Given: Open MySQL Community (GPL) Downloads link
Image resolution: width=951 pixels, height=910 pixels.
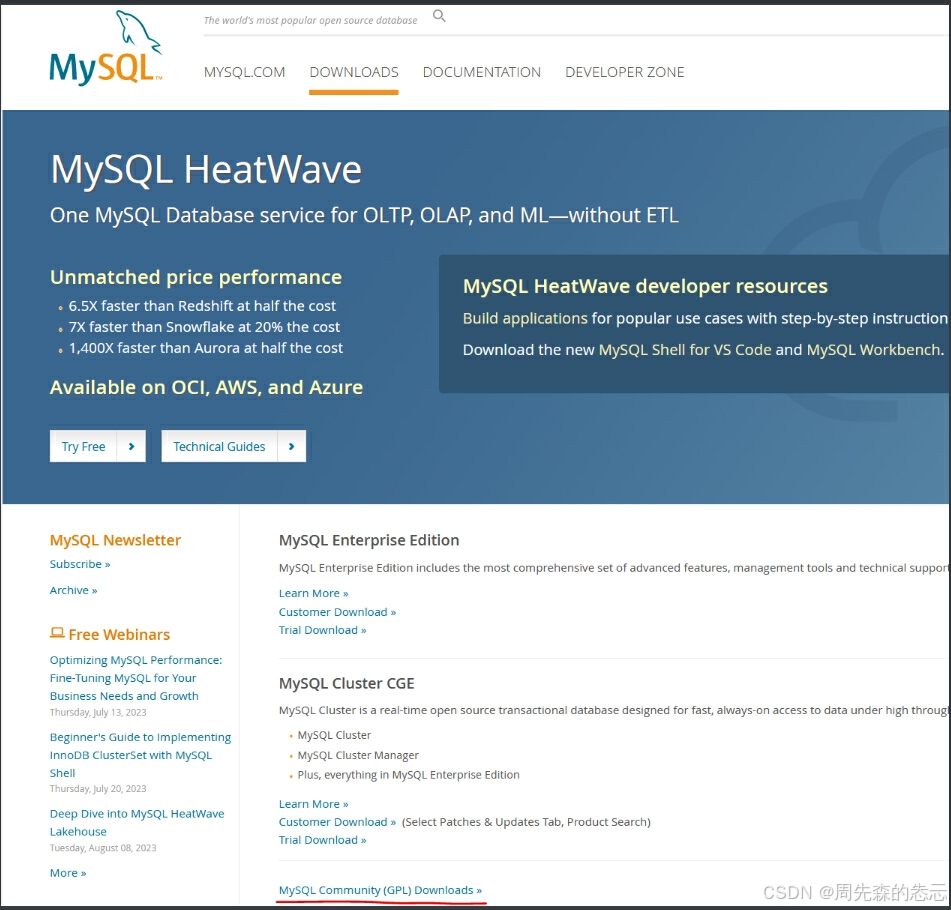Looking at the screenshot, I should tap(380, 890).
